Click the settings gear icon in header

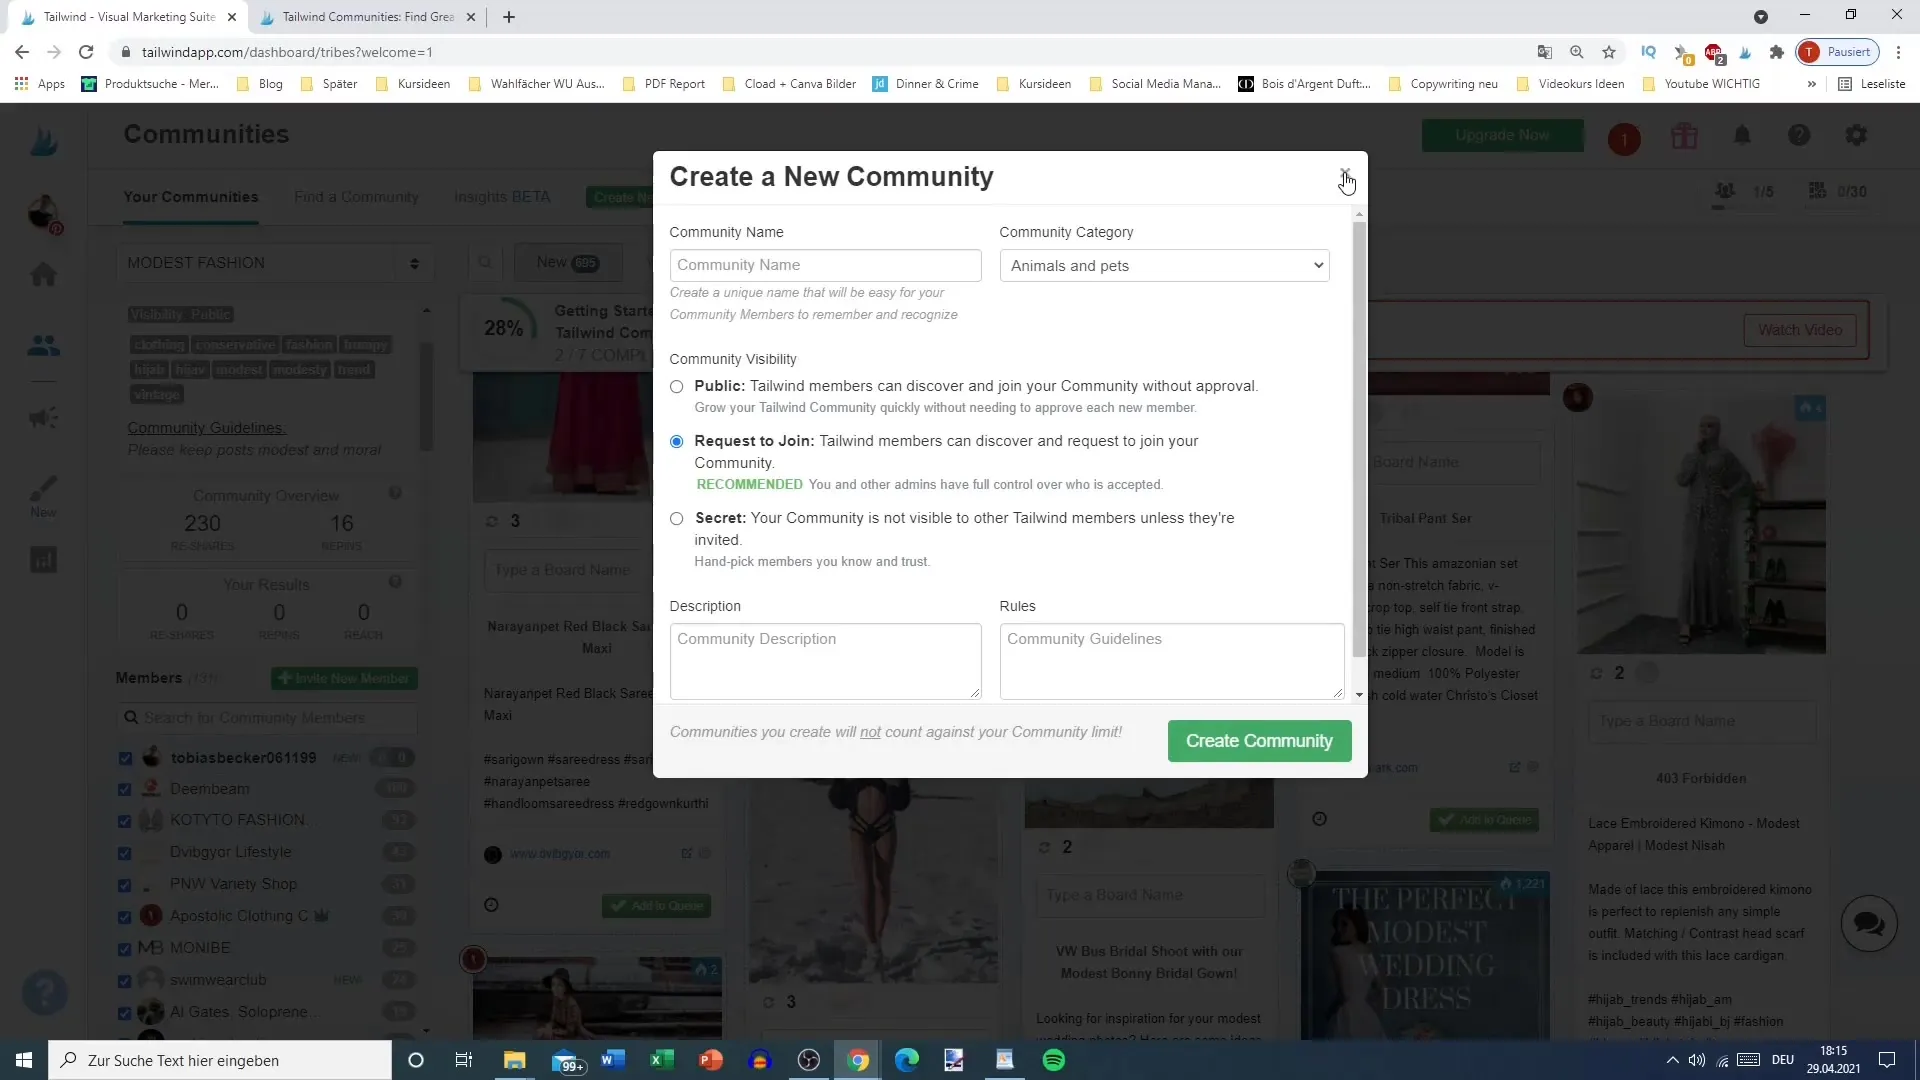[1857, 136]
